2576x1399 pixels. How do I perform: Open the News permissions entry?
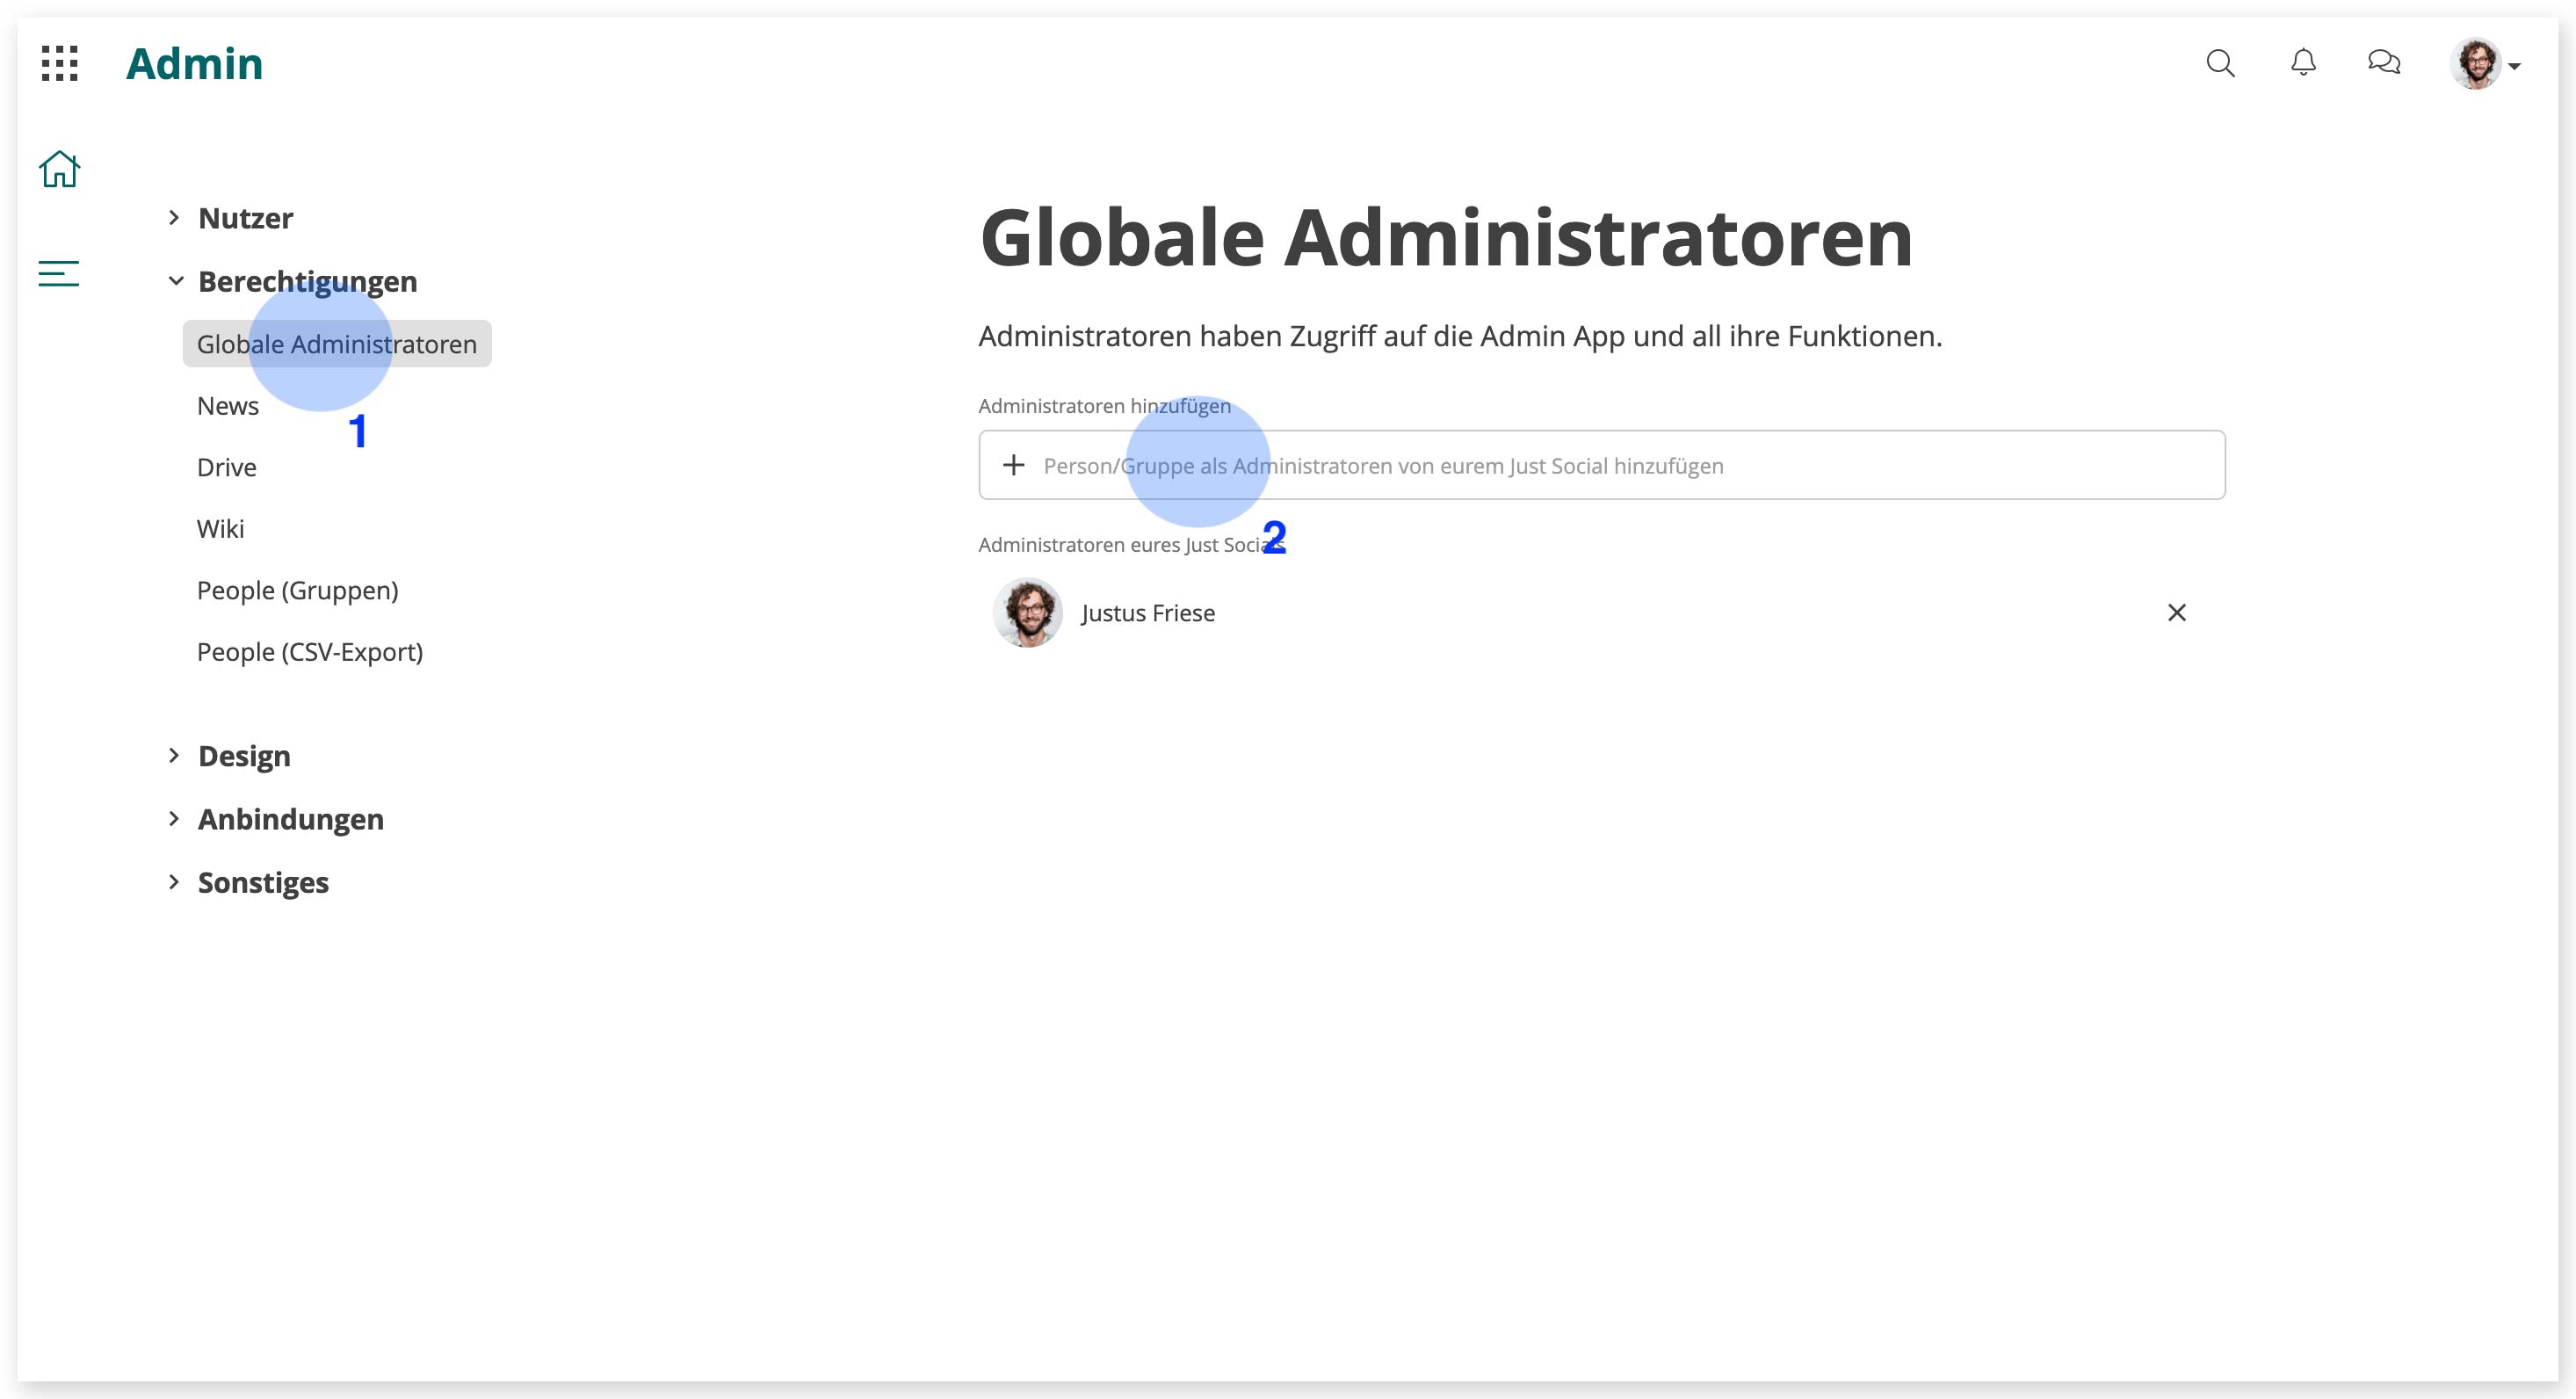228,406
